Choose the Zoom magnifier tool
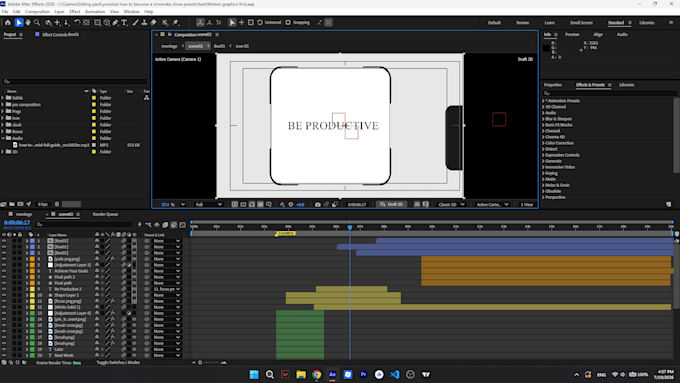The width and height of the screenshot is (680, 383). pos(37,23)
